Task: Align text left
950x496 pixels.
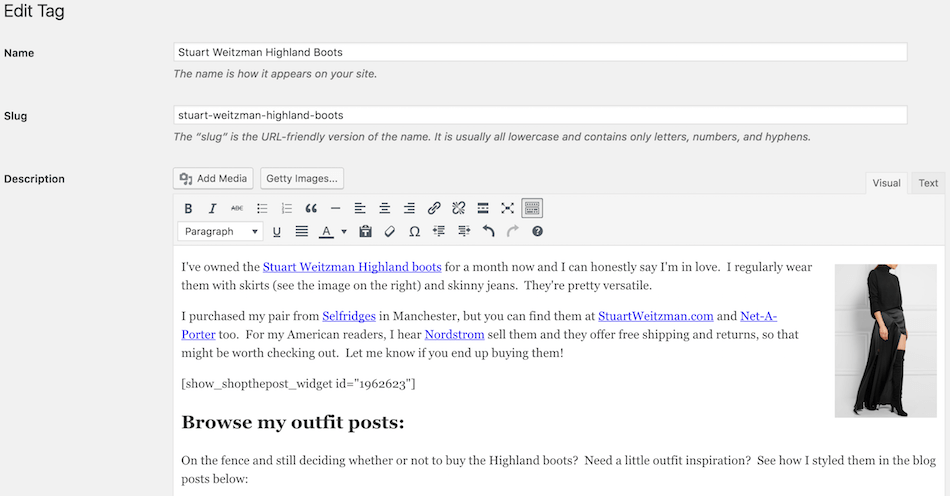Action: (360, 208)
